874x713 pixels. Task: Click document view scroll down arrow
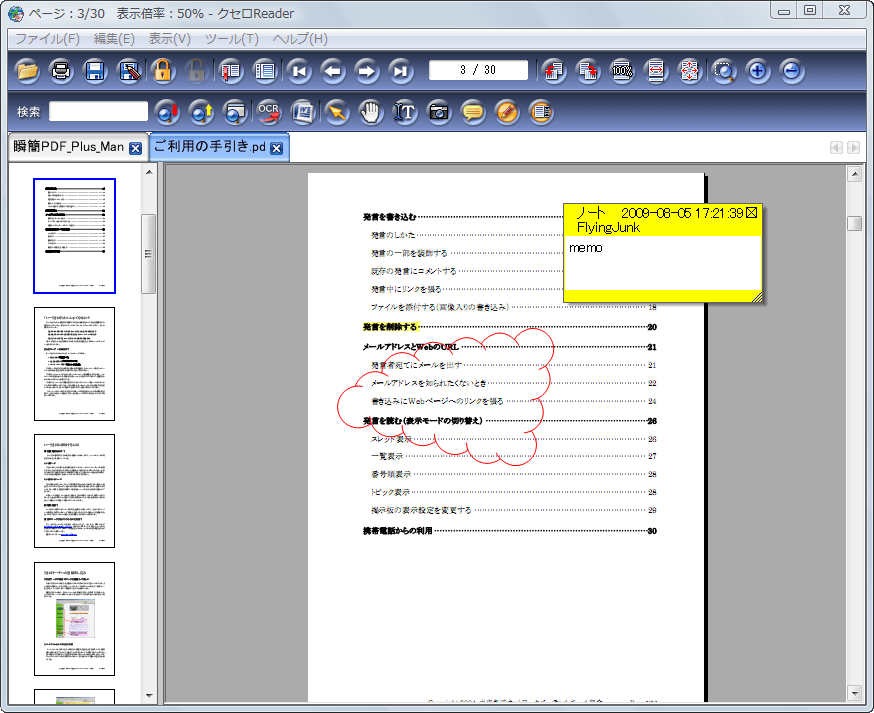coord(854,693)
